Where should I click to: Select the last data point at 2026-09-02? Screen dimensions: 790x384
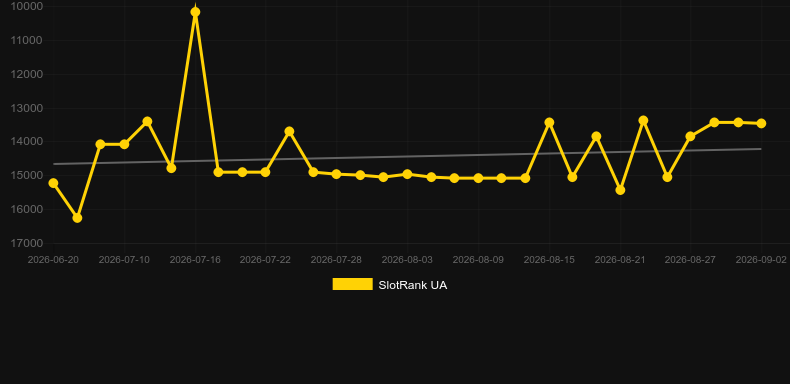[x=761, y=123]
